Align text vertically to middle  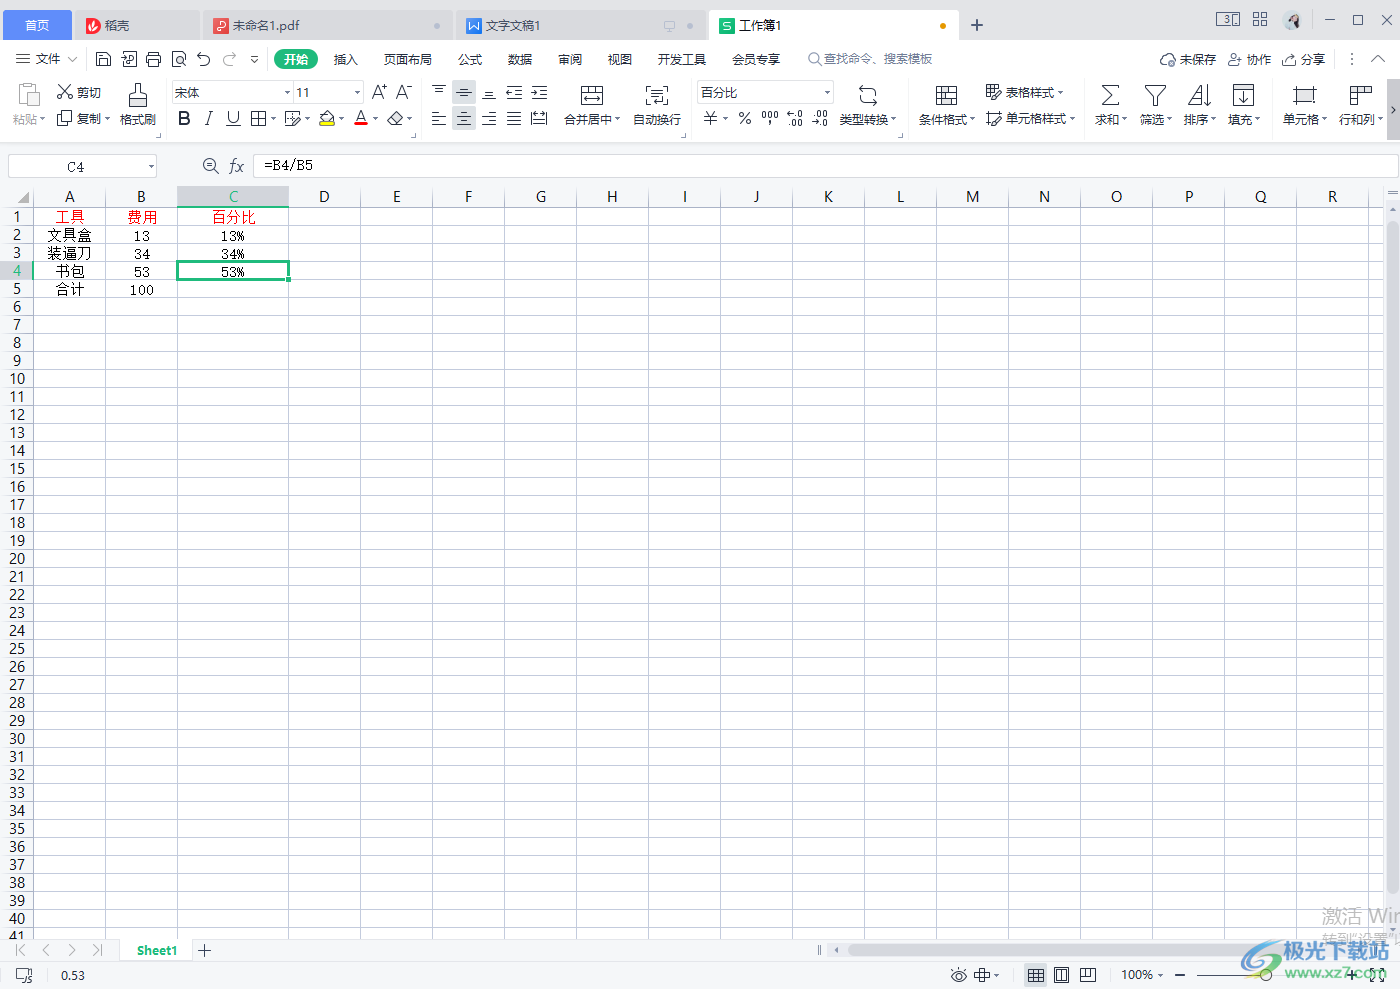[x=464, y=92]
